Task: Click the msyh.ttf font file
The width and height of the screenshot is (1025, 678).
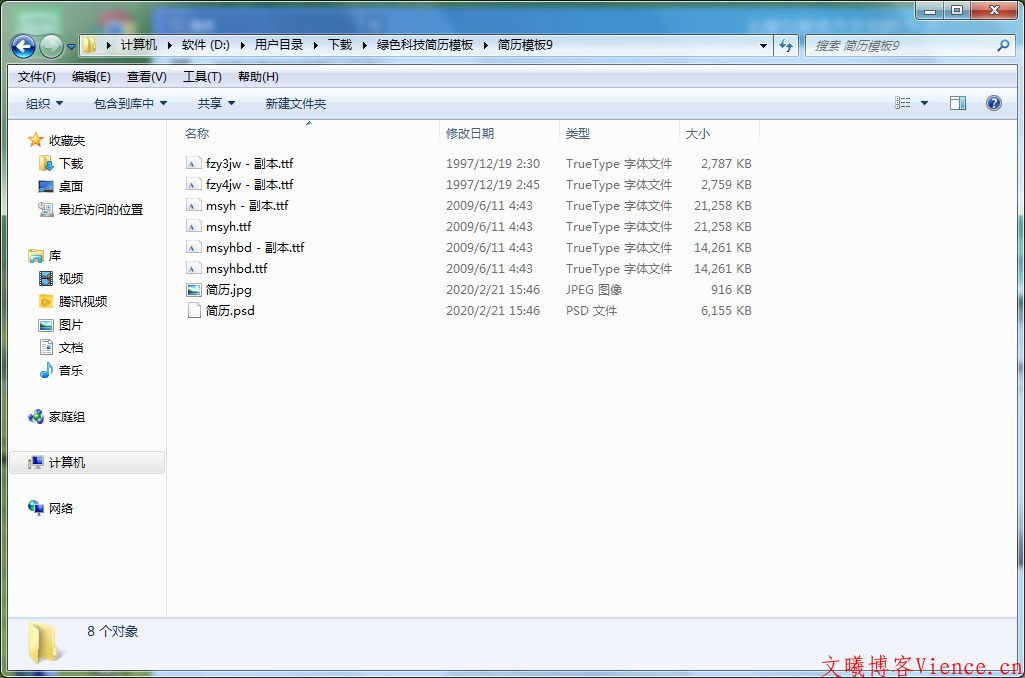Action: coord(228,227)
